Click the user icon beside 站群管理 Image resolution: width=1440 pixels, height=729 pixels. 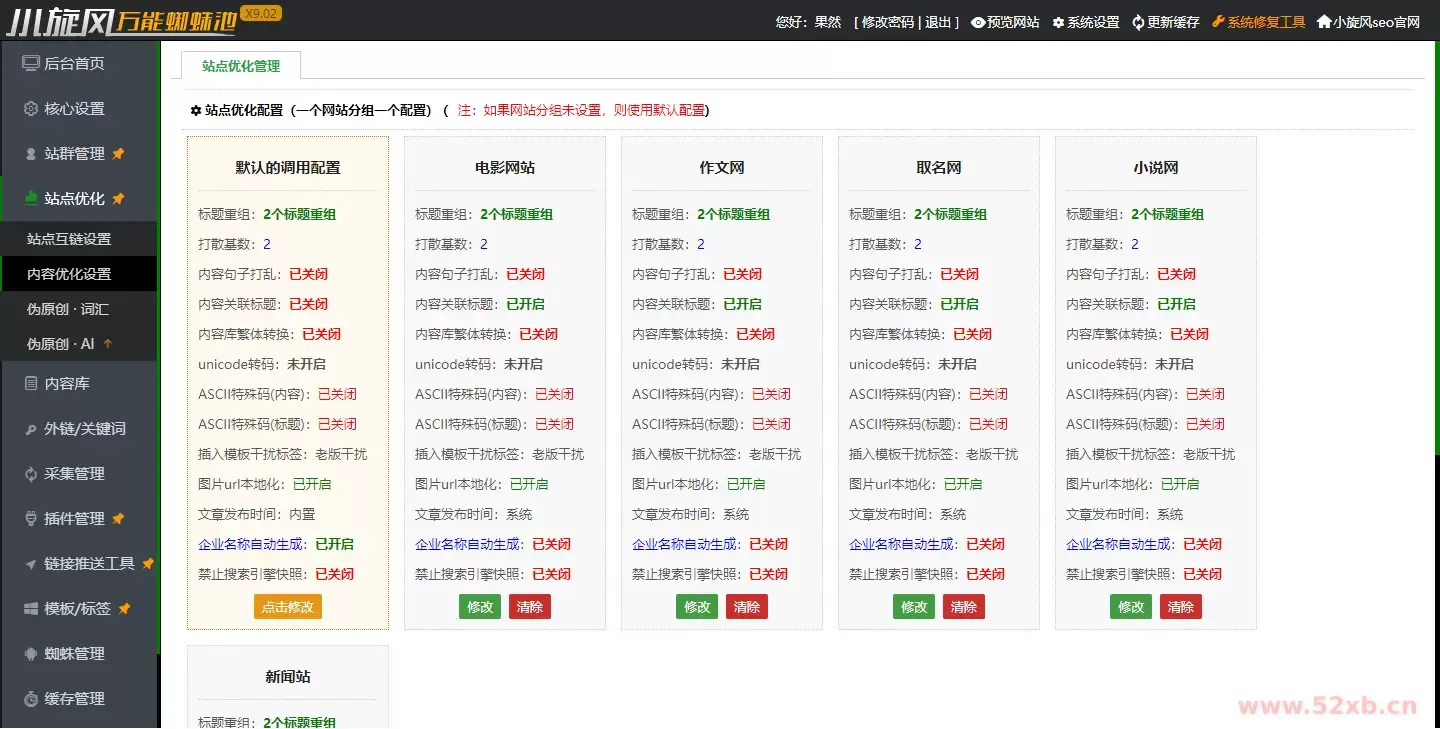(31, 154)
